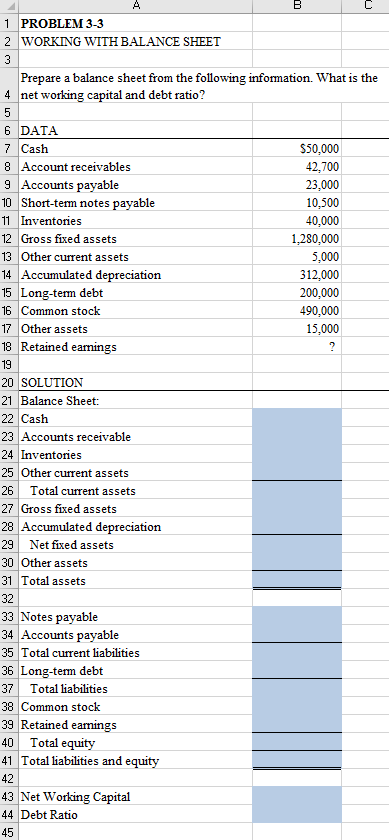The width and height of the screenshot is (389, 840).
Task: Click blue input cell for Total current assets
Action: click(297, 491)
